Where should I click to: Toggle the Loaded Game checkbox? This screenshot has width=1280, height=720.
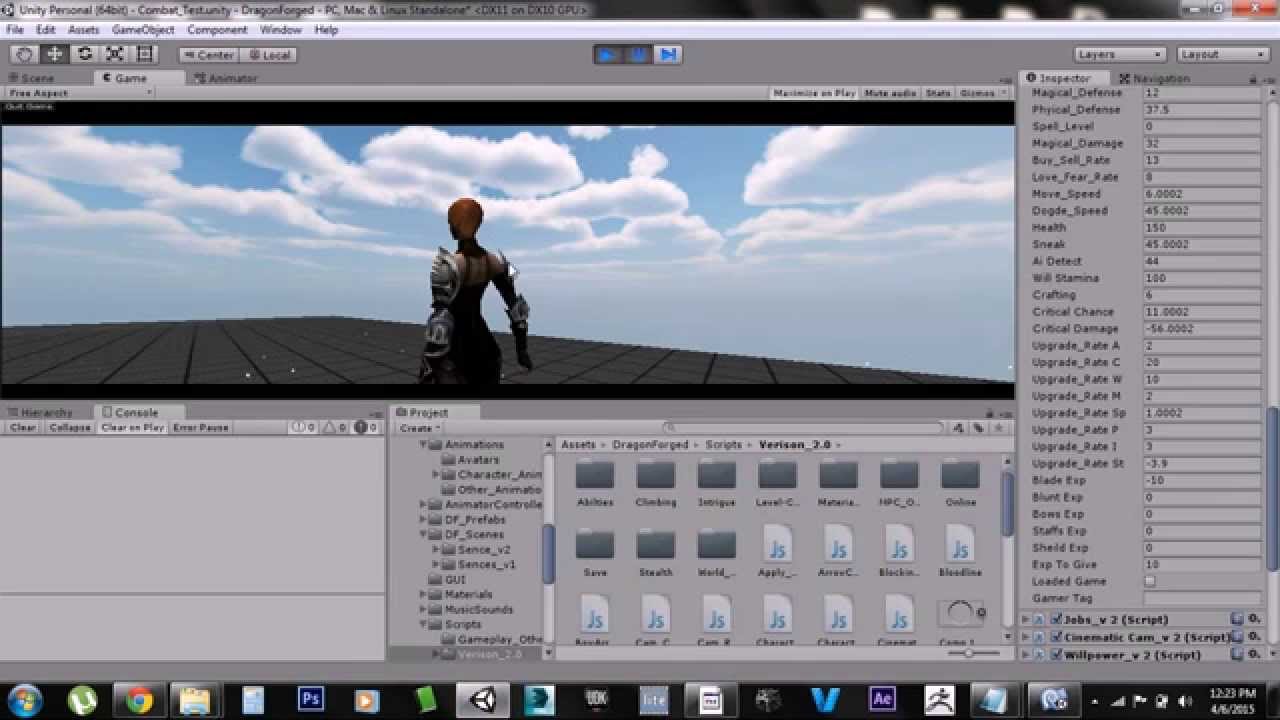click(x=1150, y=581)
